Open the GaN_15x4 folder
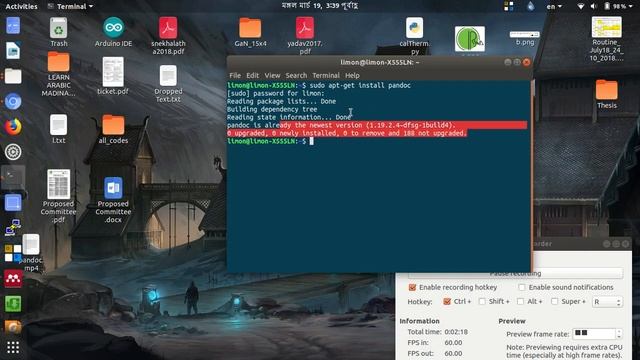Image resolution: width=640 pixels, height=360 pixels. tap(250, 32)
